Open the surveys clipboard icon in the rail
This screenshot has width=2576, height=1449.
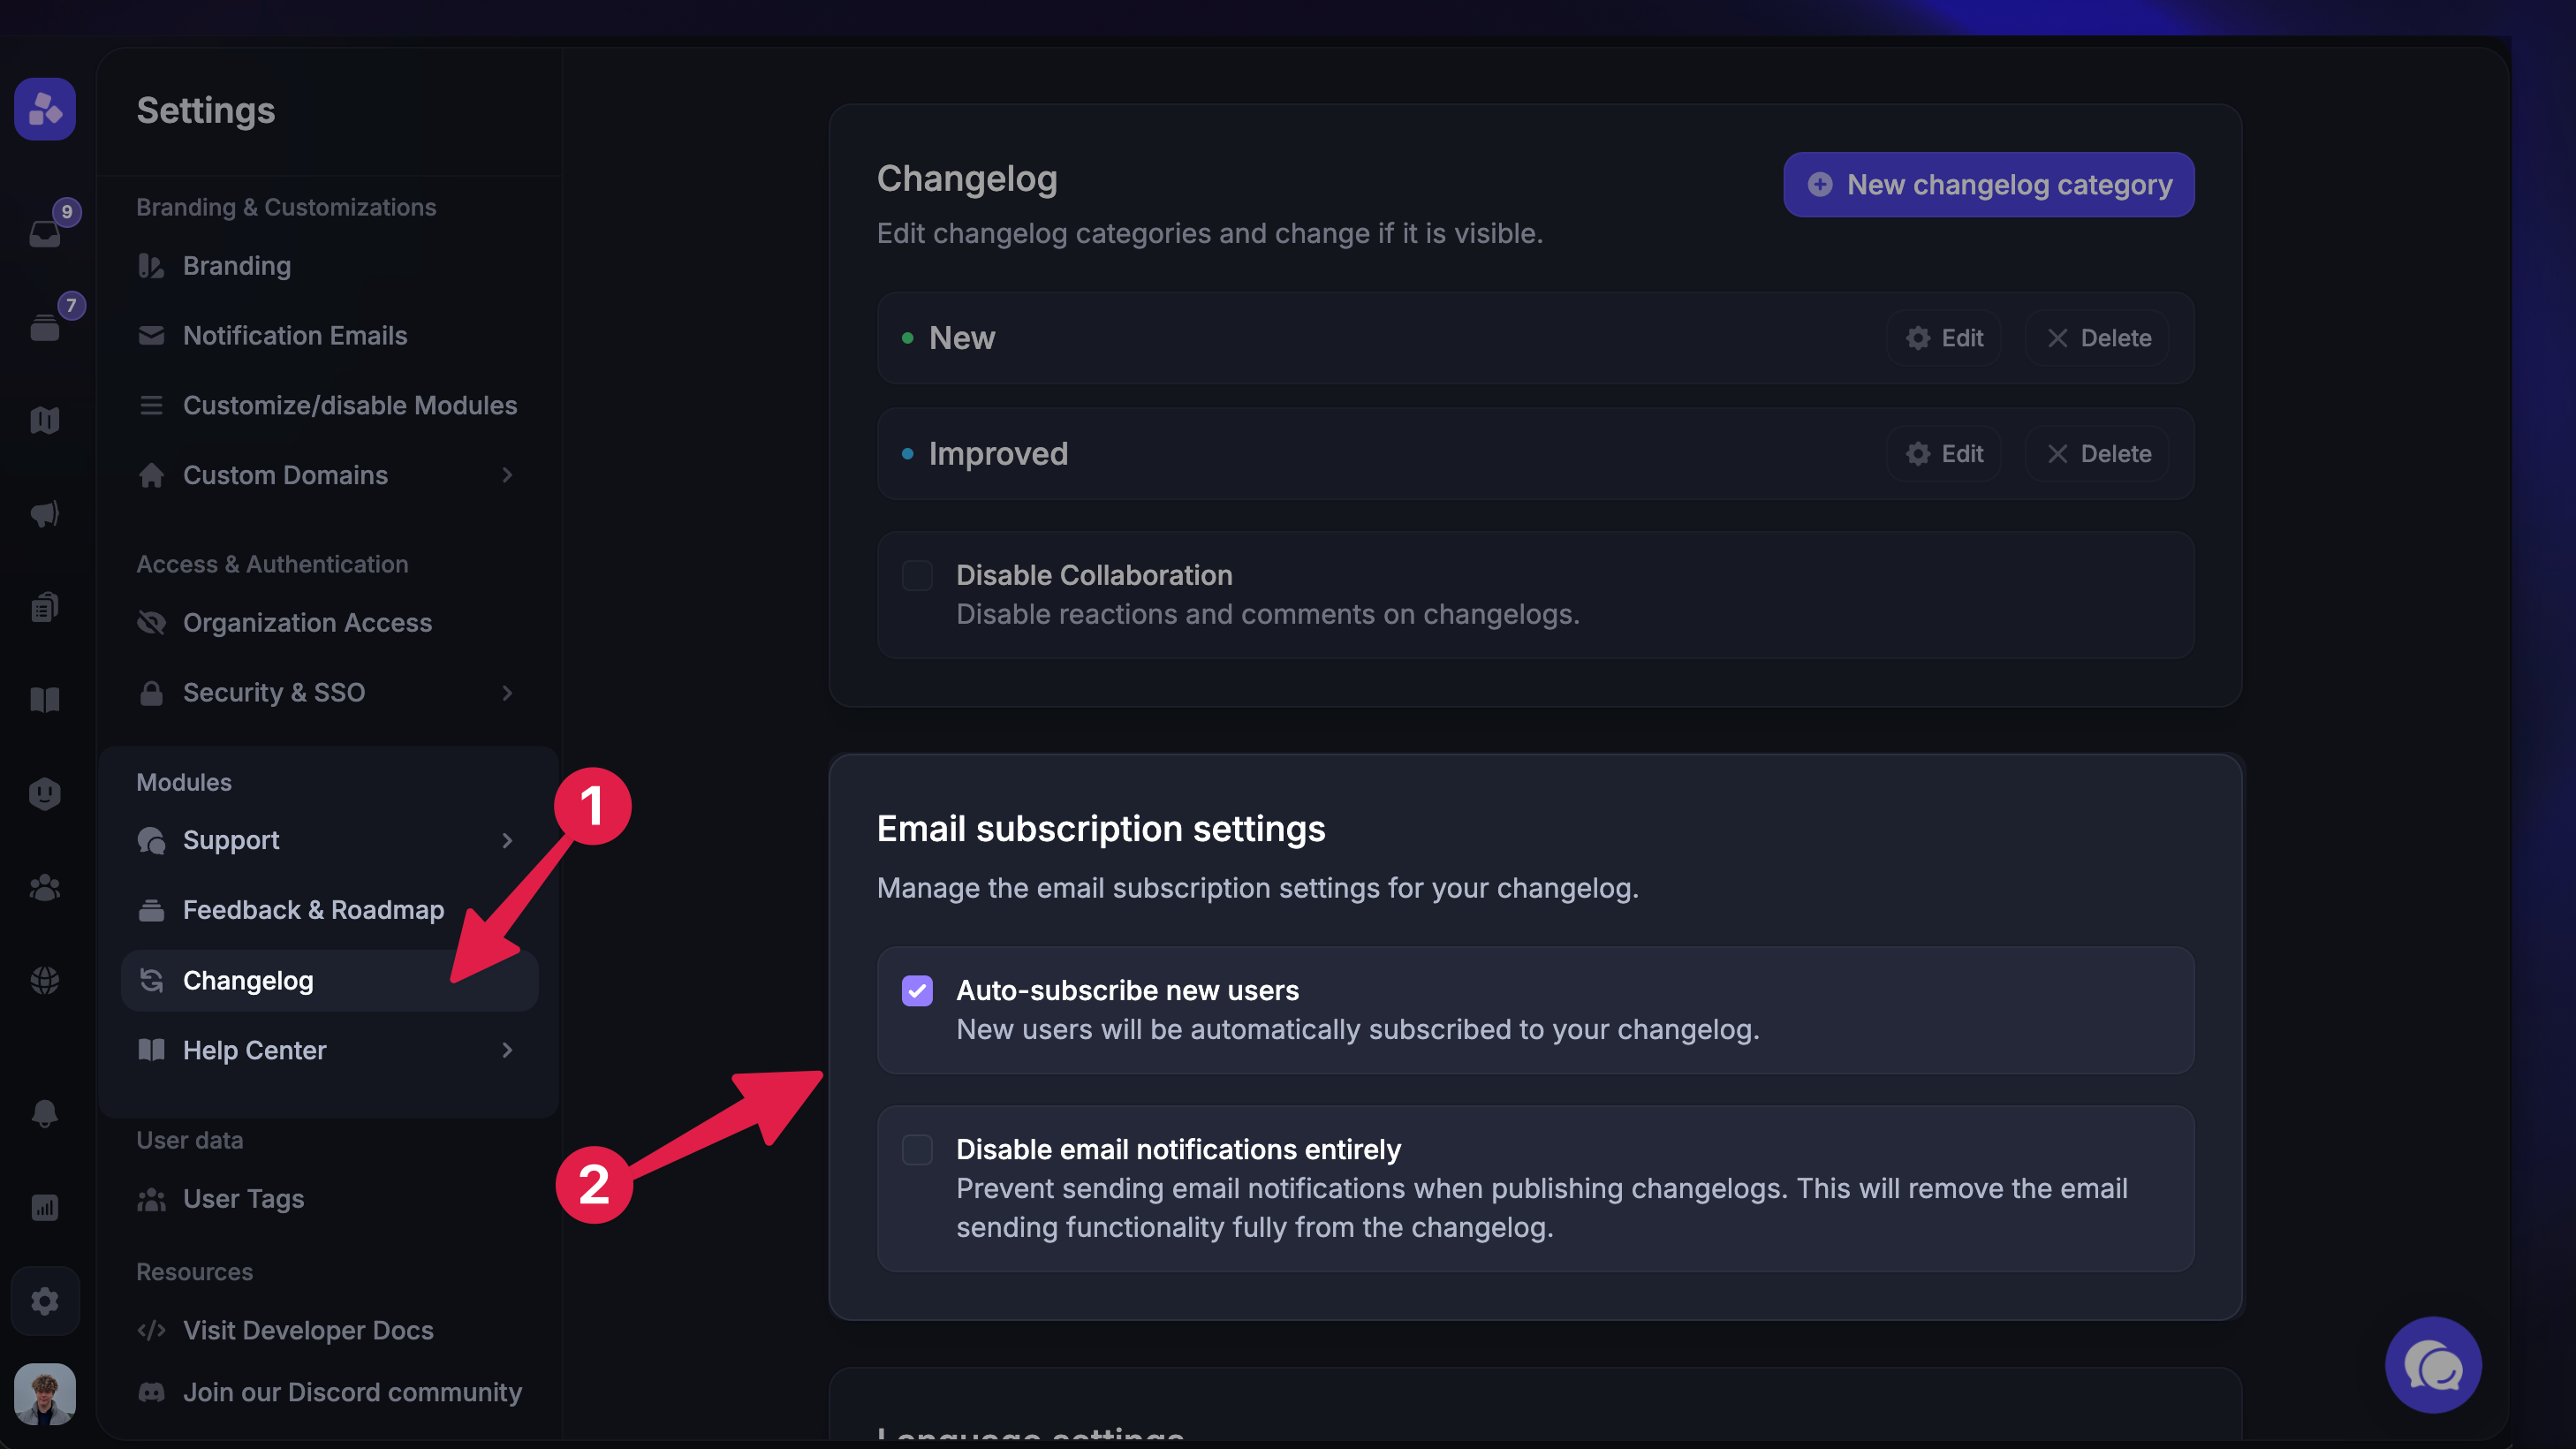pyautogui.click(x=45, y=607)
